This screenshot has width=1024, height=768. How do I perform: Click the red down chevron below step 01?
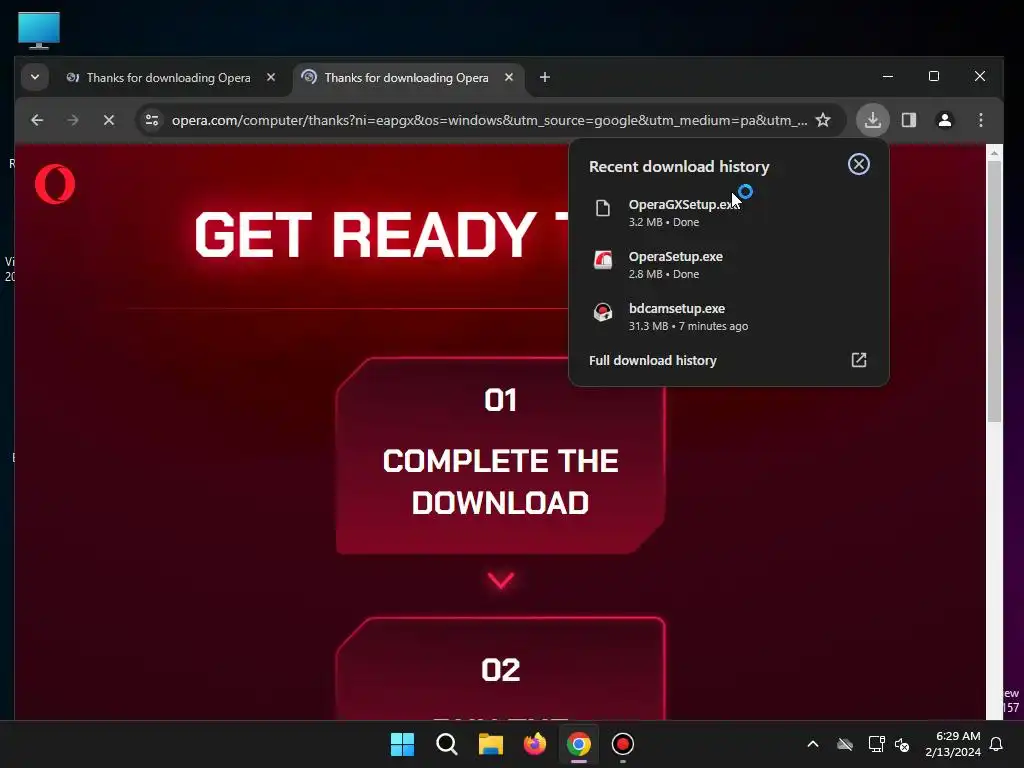click(x=501, y=580)
